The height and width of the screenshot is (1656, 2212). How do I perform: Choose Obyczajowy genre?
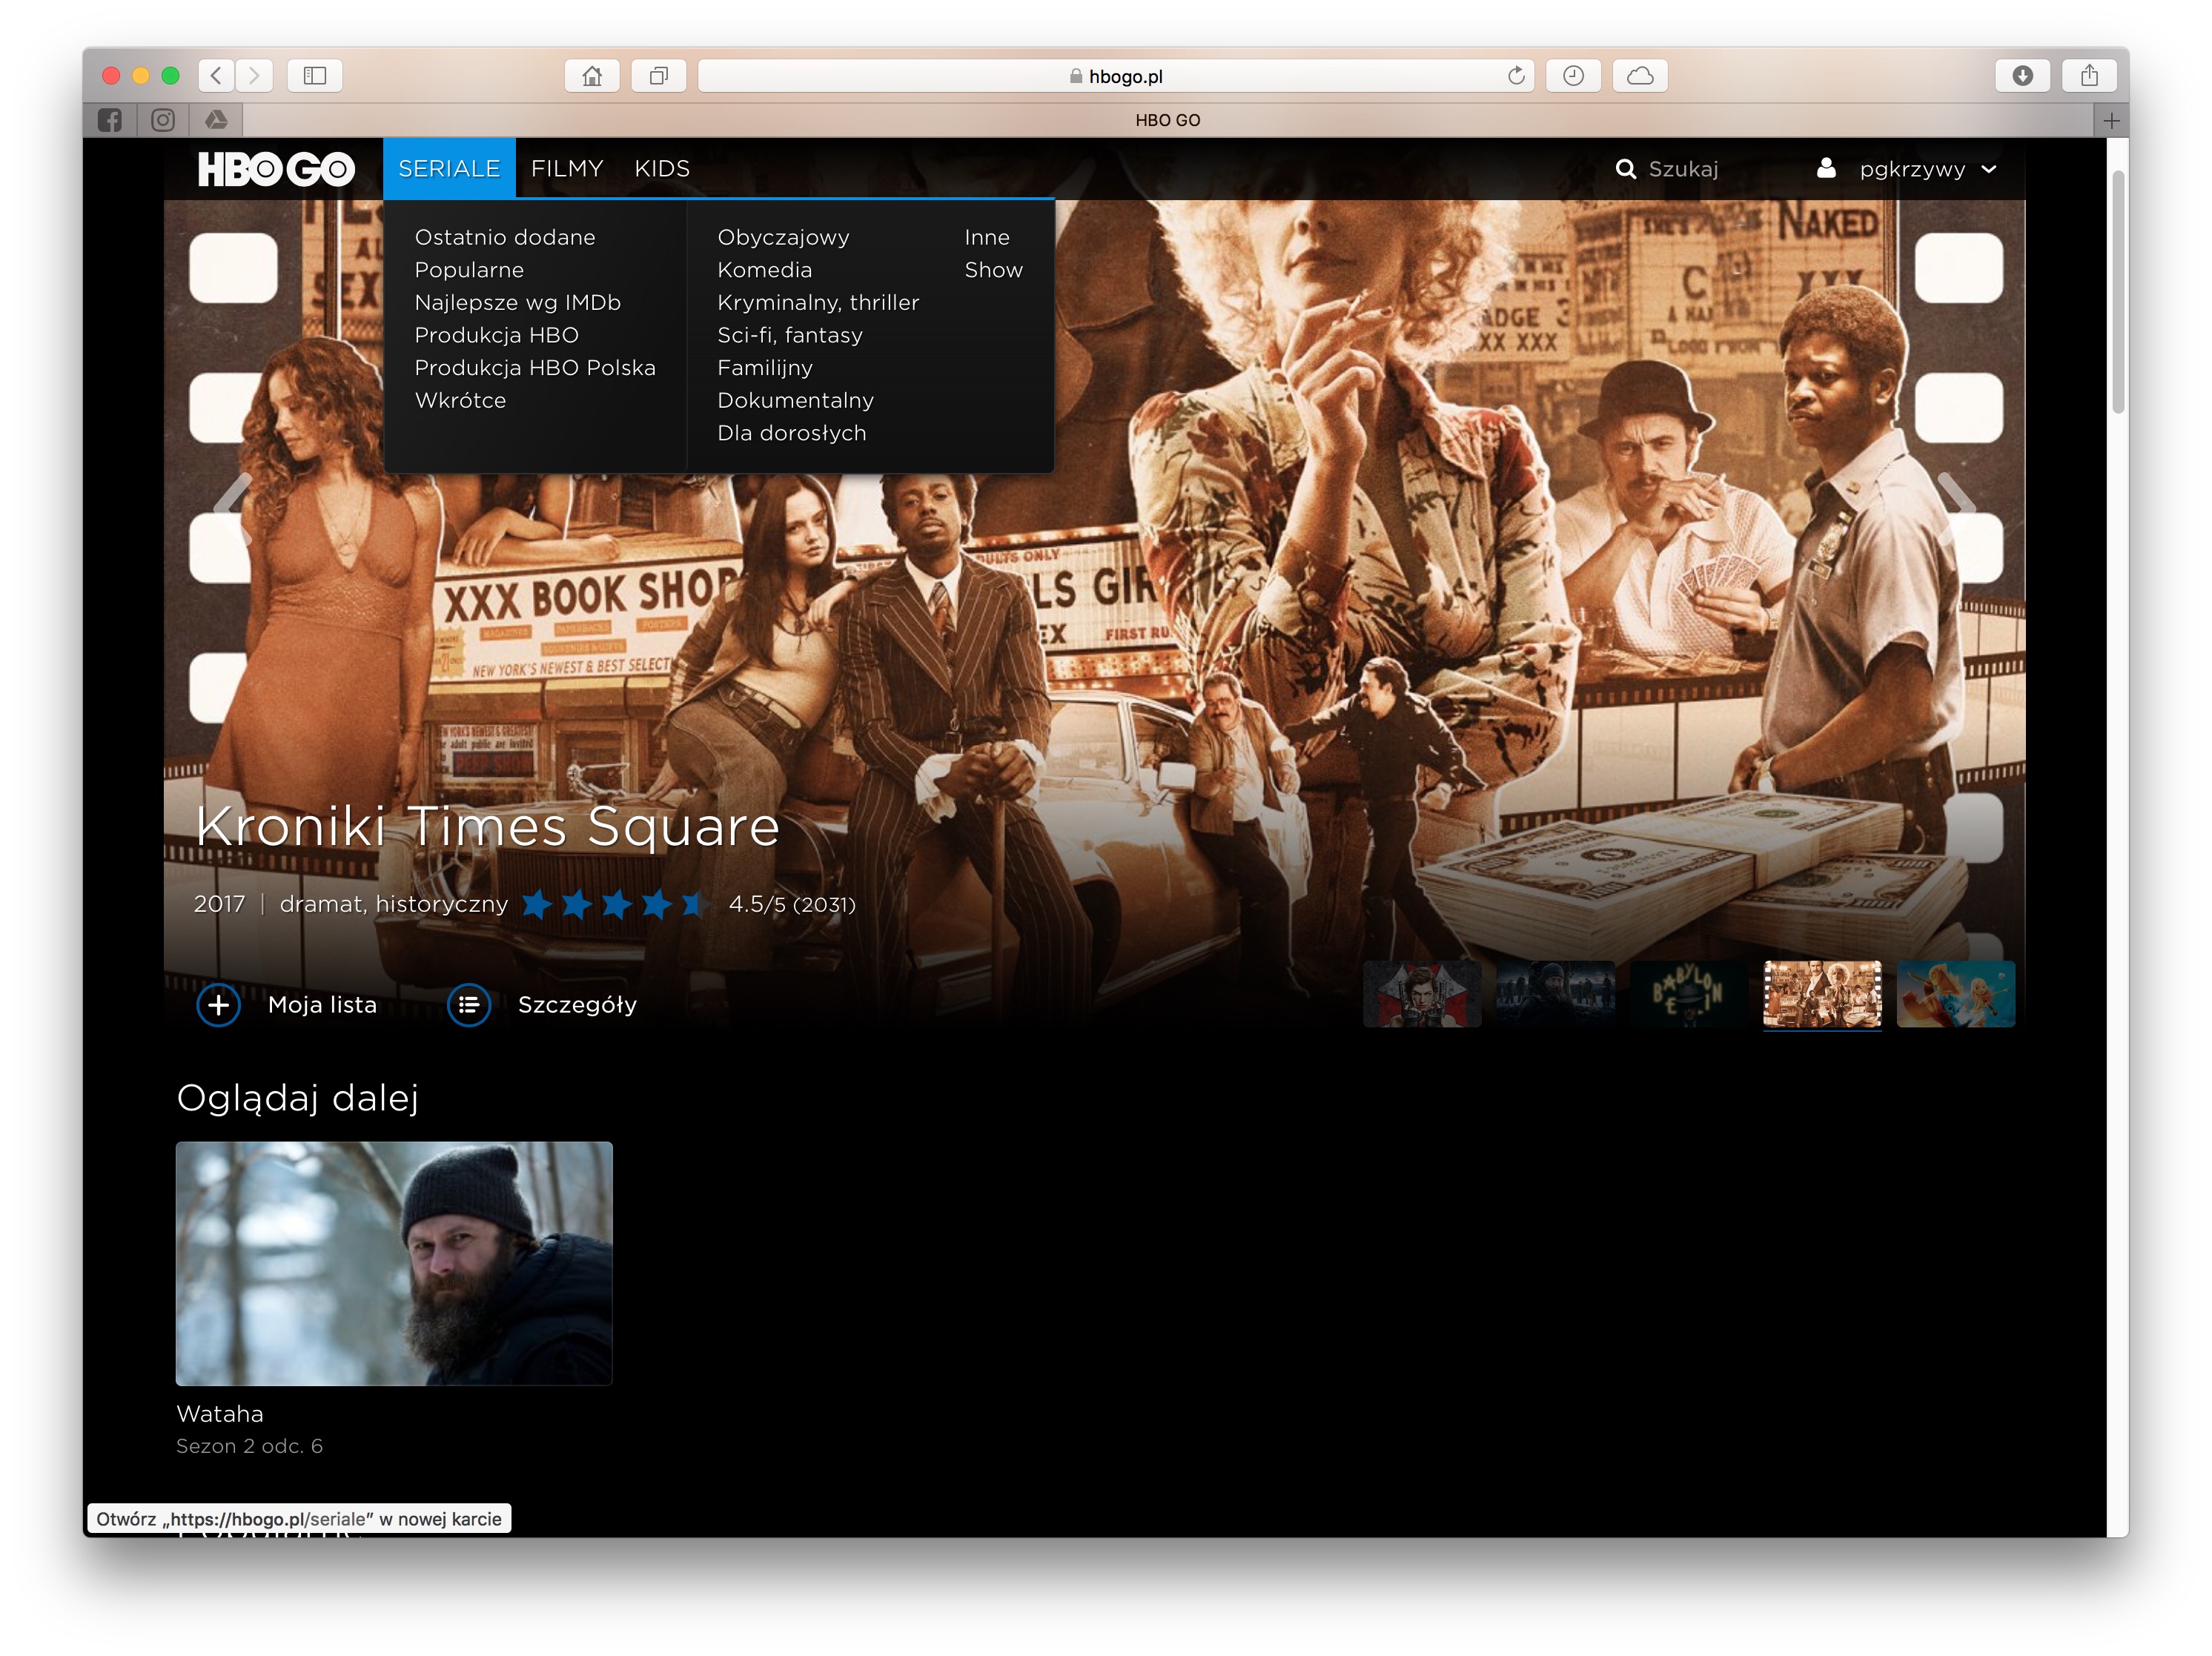pos(783,237)
